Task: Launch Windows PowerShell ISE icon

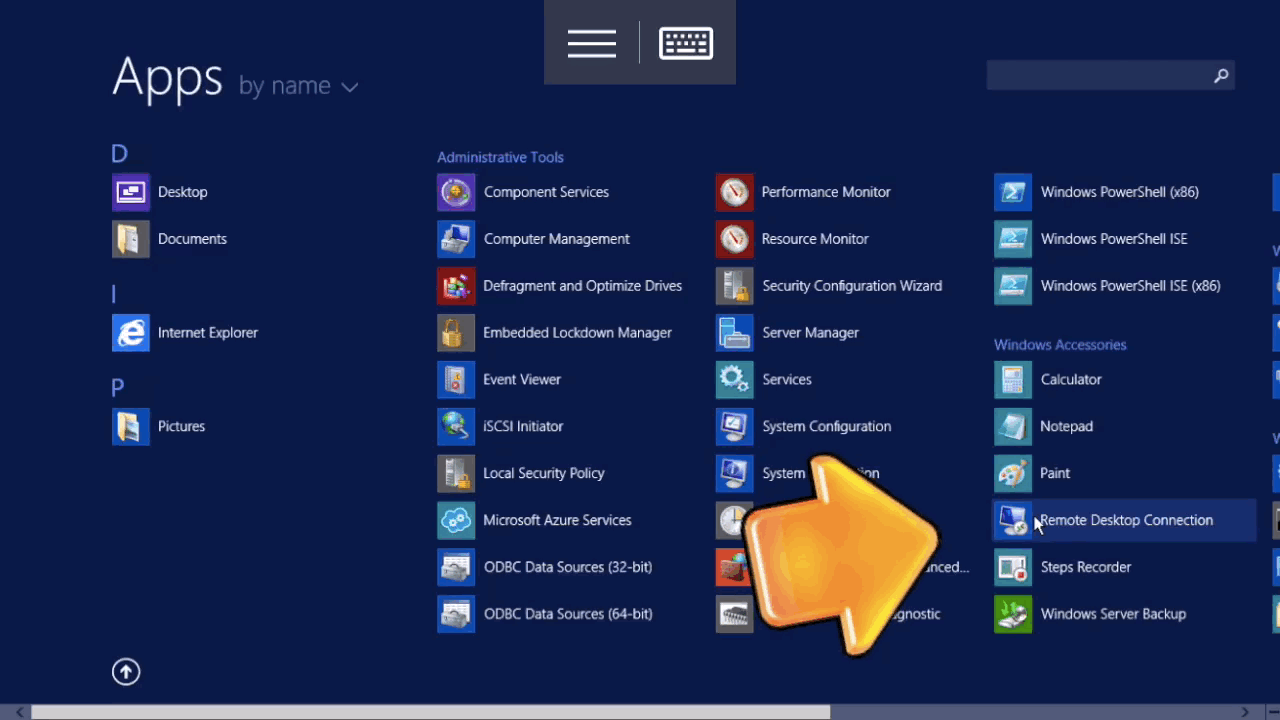Action: (1013, 239)
